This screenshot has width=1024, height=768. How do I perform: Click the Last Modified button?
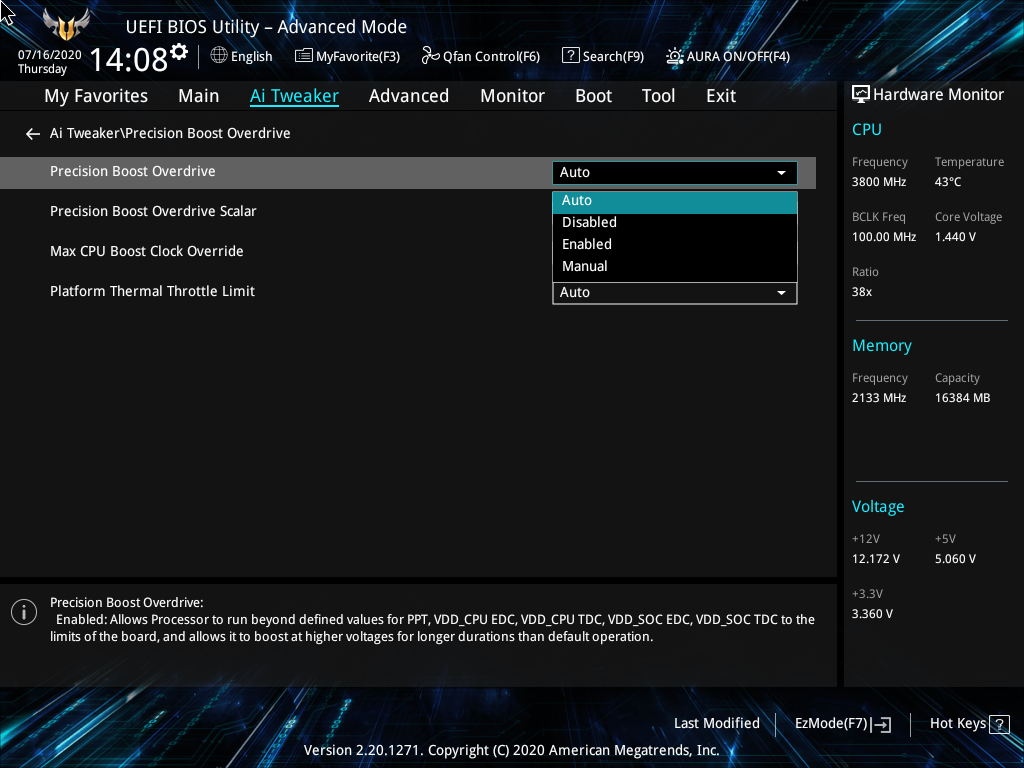coord(716,724)
